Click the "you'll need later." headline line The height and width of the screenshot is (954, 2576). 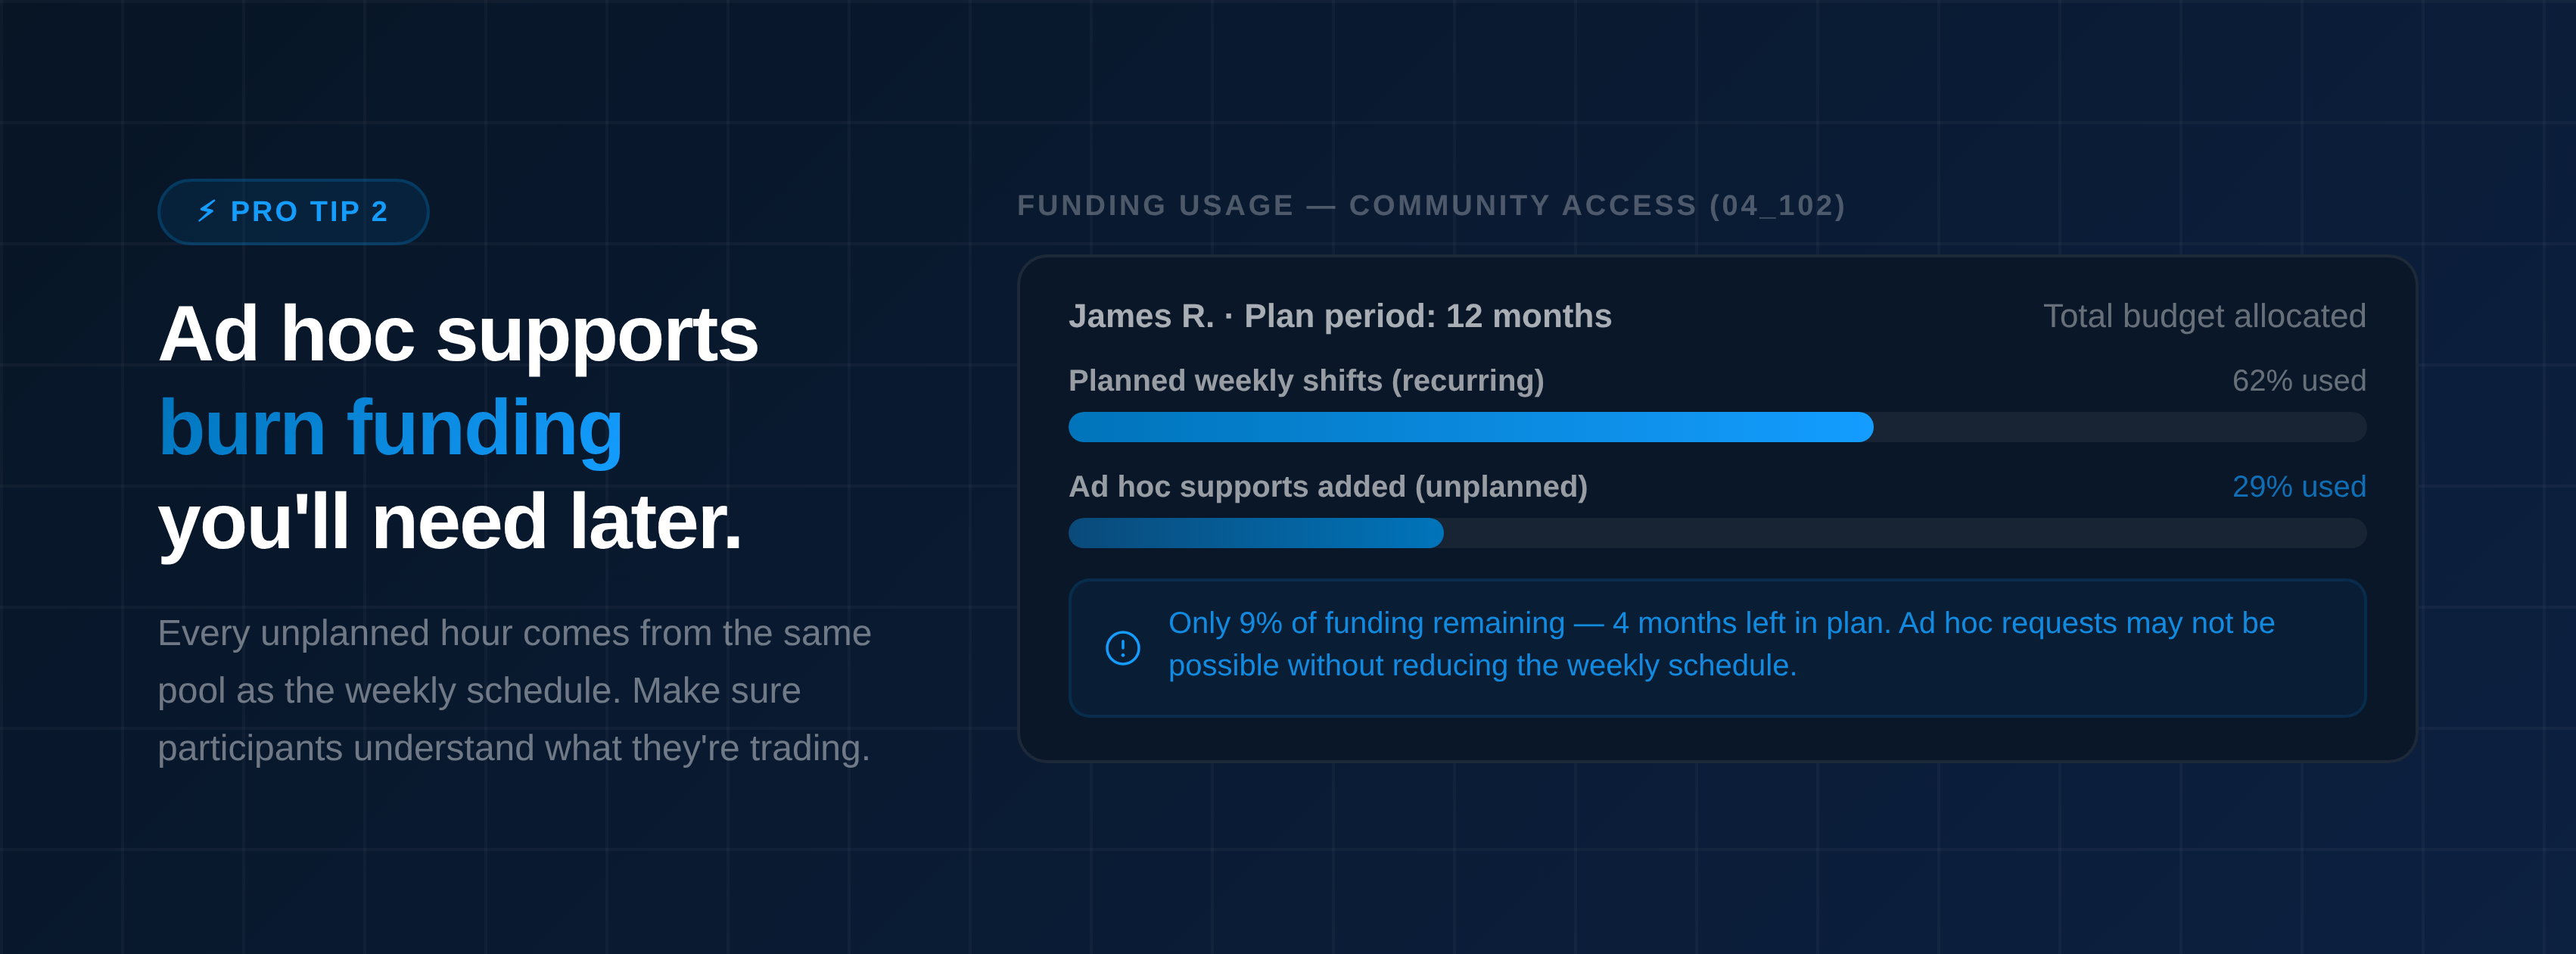[450, 522]
